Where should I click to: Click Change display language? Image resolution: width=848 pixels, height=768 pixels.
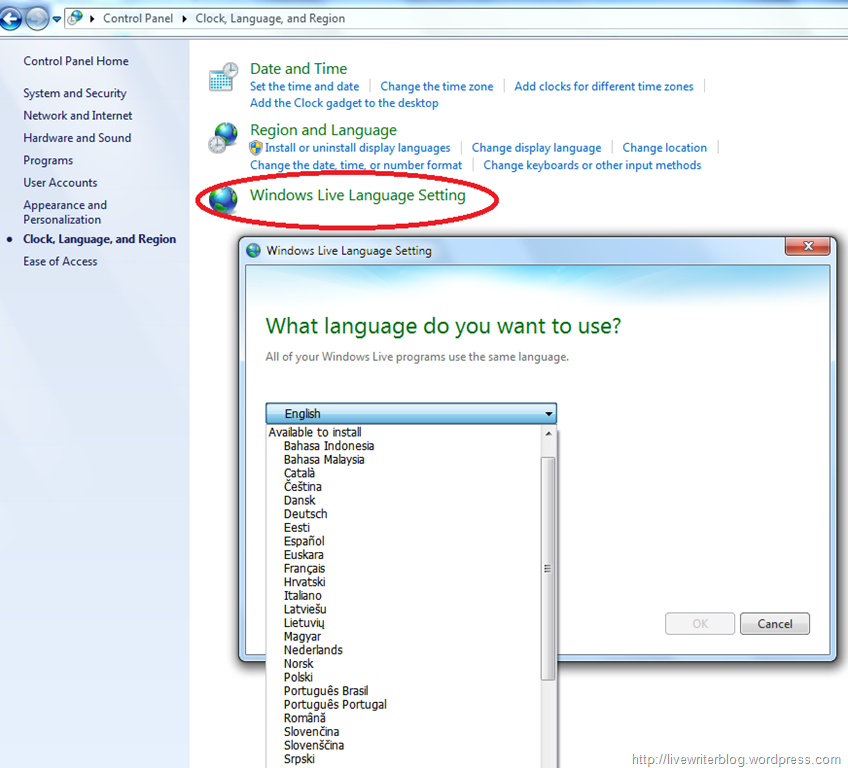click(x=536, y=148)
